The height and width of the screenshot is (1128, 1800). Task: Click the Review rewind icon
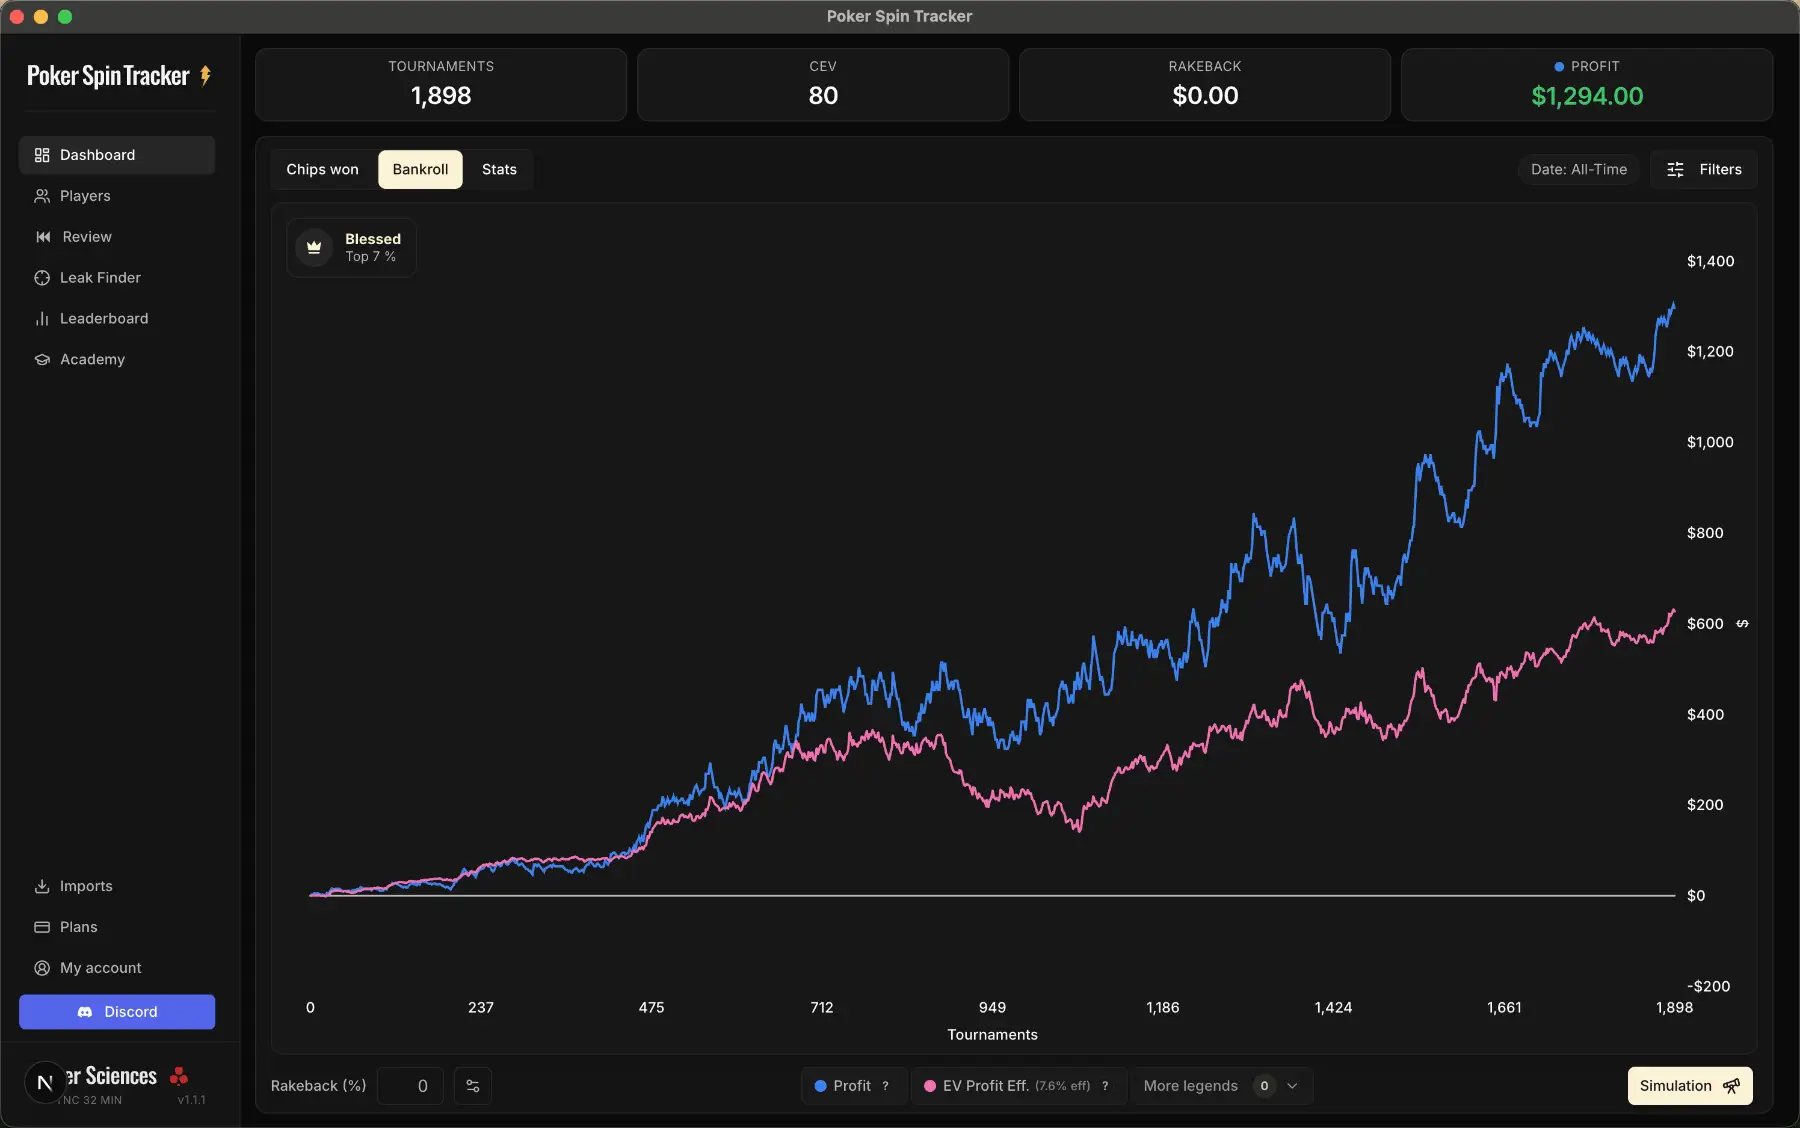tap(43, 237)
